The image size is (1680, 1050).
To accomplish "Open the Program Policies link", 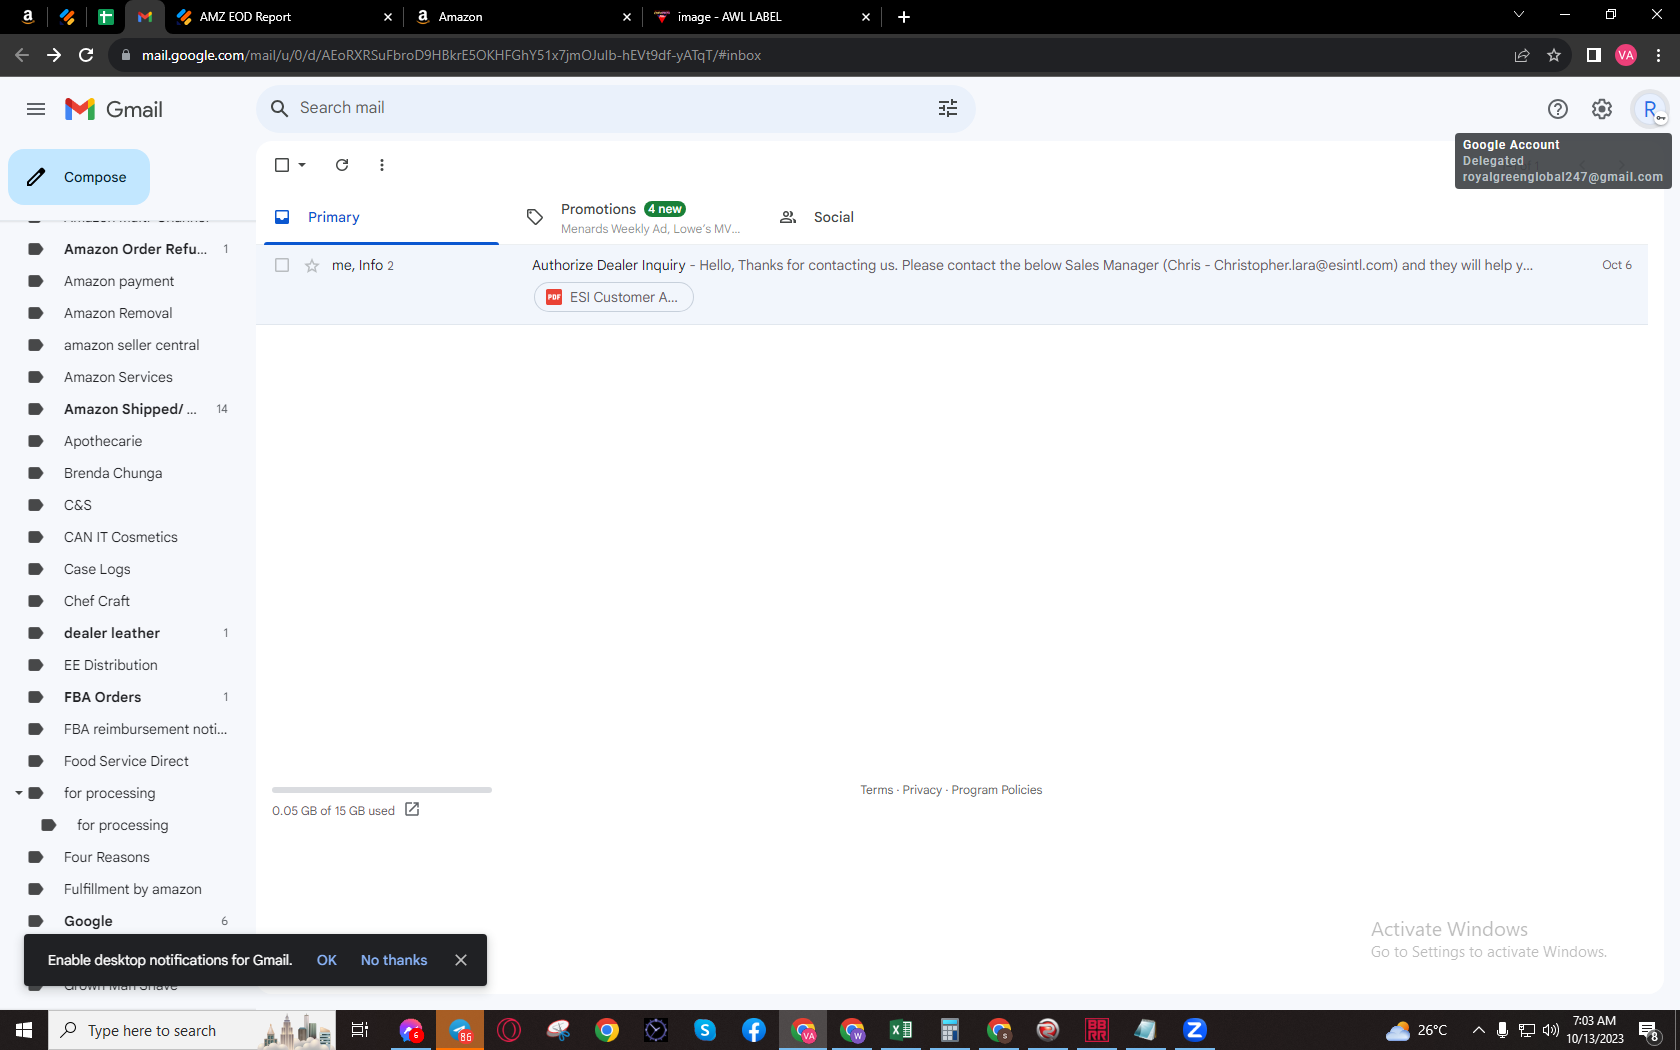I will pos(997,790).
